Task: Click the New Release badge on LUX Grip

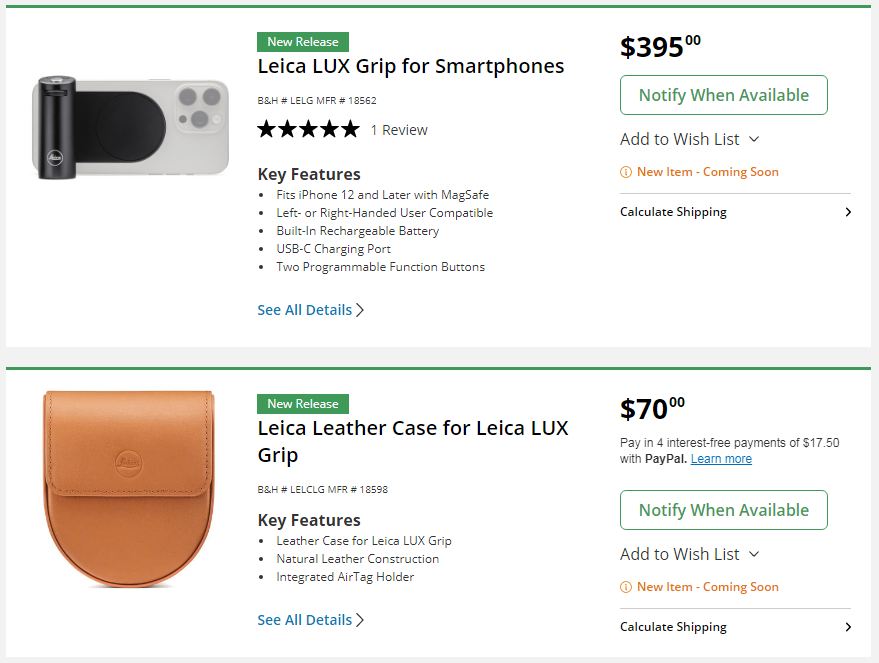Action: coord(303,42)
